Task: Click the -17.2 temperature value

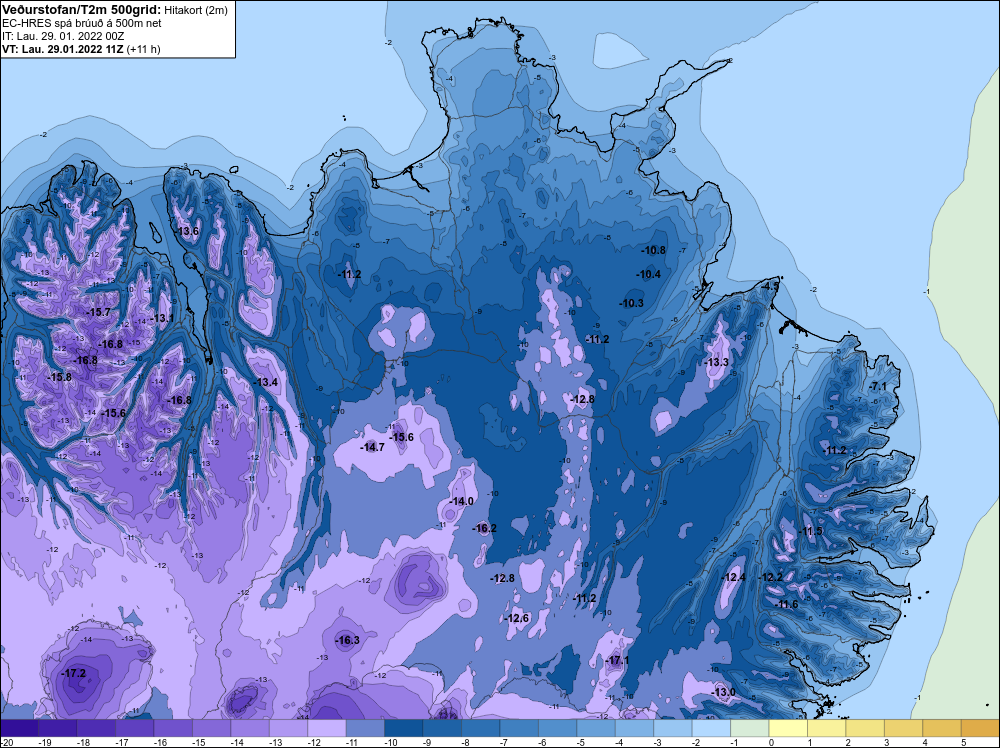Action: [73, 673]
